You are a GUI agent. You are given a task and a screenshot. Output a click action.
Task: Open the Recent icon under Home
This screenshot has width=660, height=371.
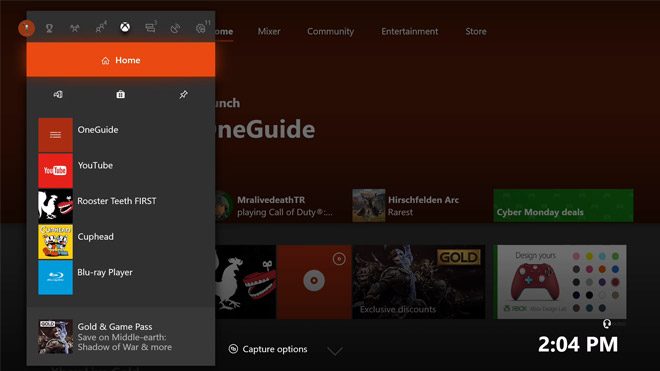[58, 94]
